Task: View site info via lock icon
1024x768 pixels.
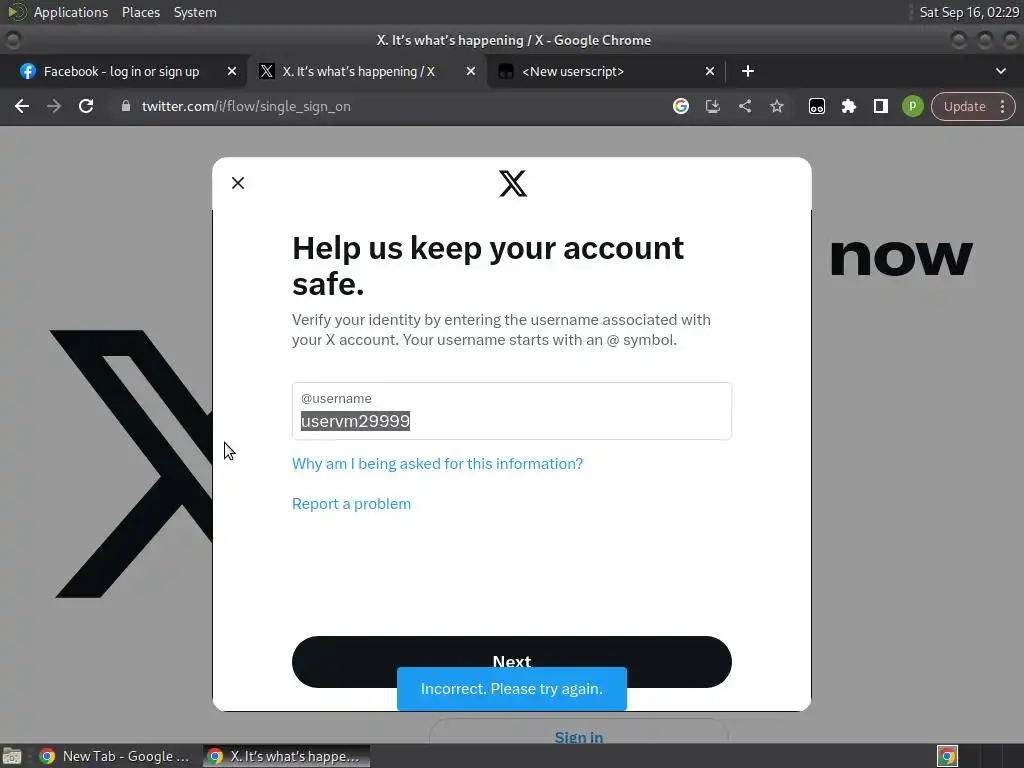Action: tap(126, 106)
